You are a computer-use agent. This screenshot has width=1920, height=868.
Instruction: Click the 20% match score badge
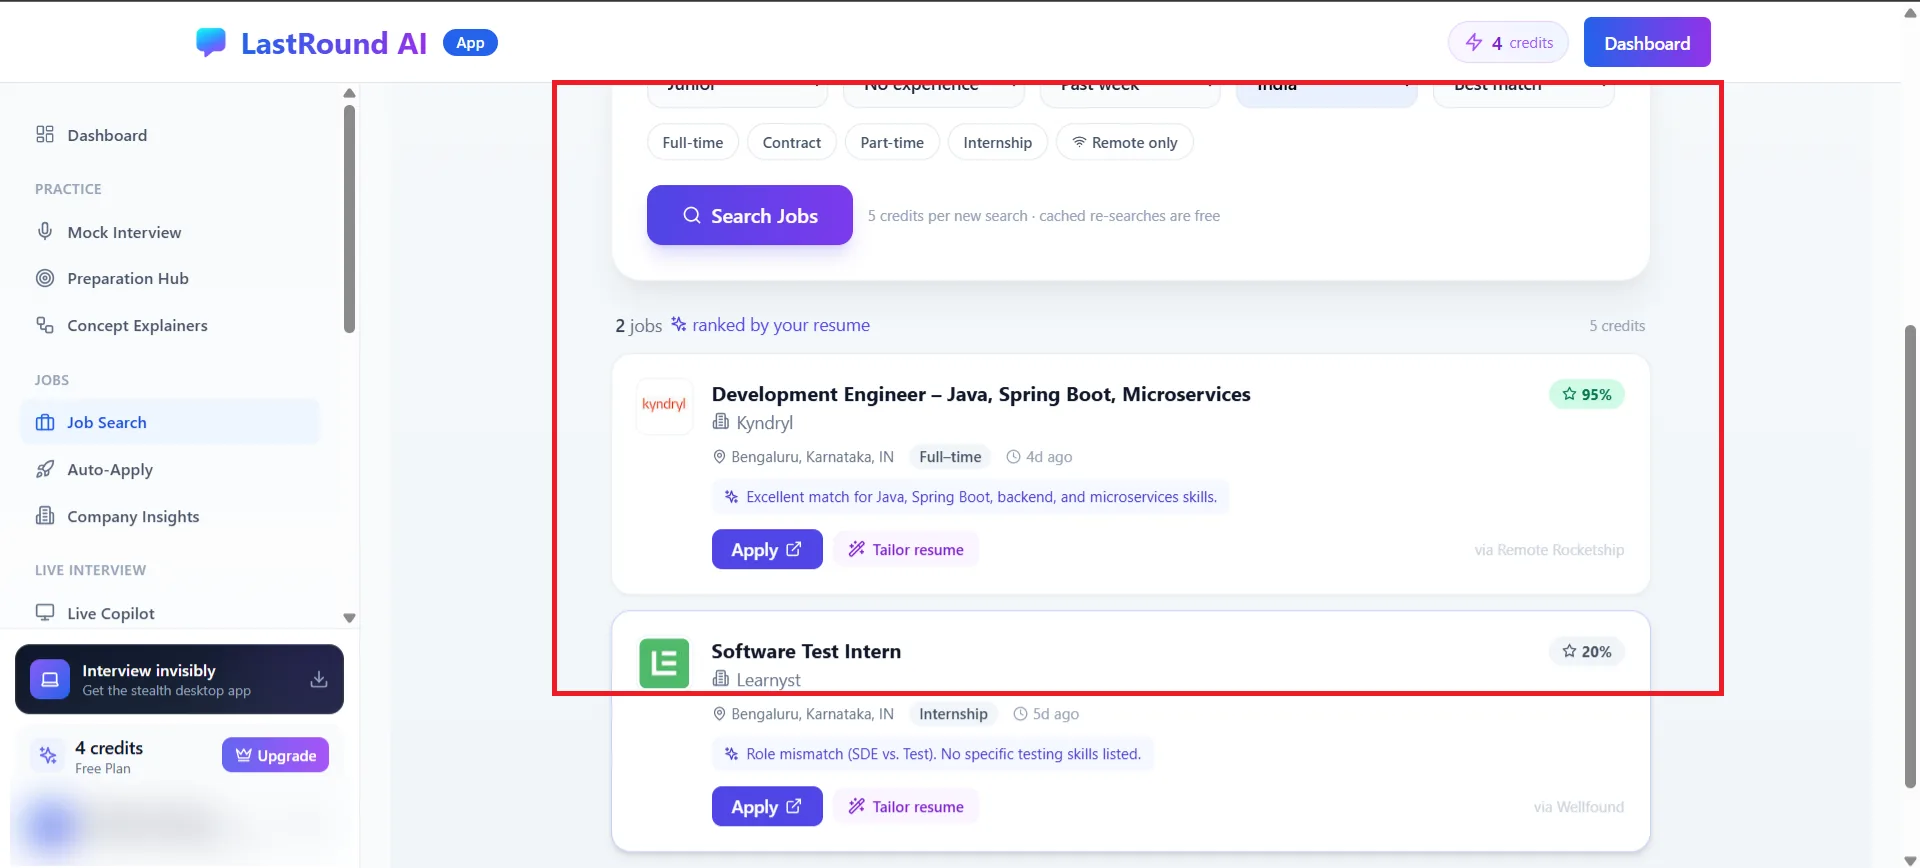pyautogui.click(x=1586, y=651)
